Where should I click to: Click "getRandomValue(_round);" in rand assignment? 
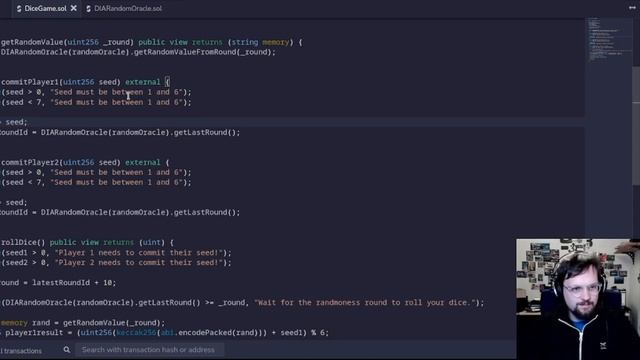[113, 323]
